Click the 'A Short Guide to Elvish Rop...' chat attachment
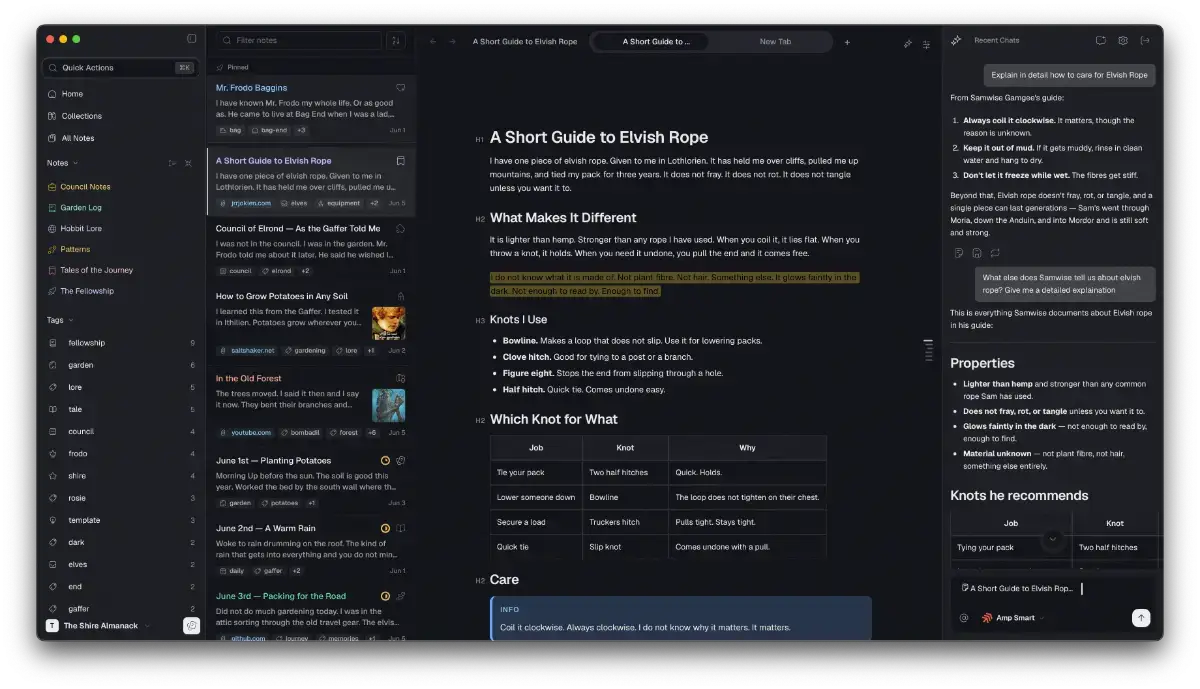 (1017, 588)
